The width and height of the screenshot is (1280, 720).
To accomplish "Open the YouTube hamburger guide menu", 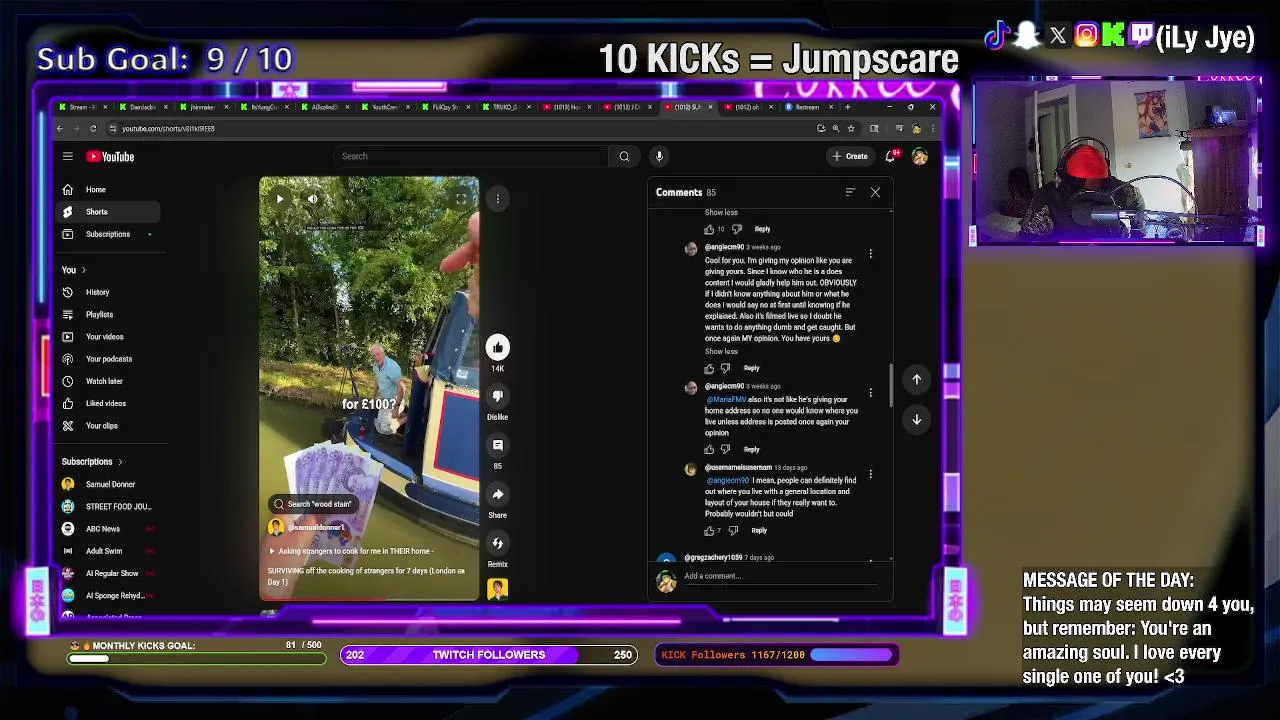I will [67, 156].
